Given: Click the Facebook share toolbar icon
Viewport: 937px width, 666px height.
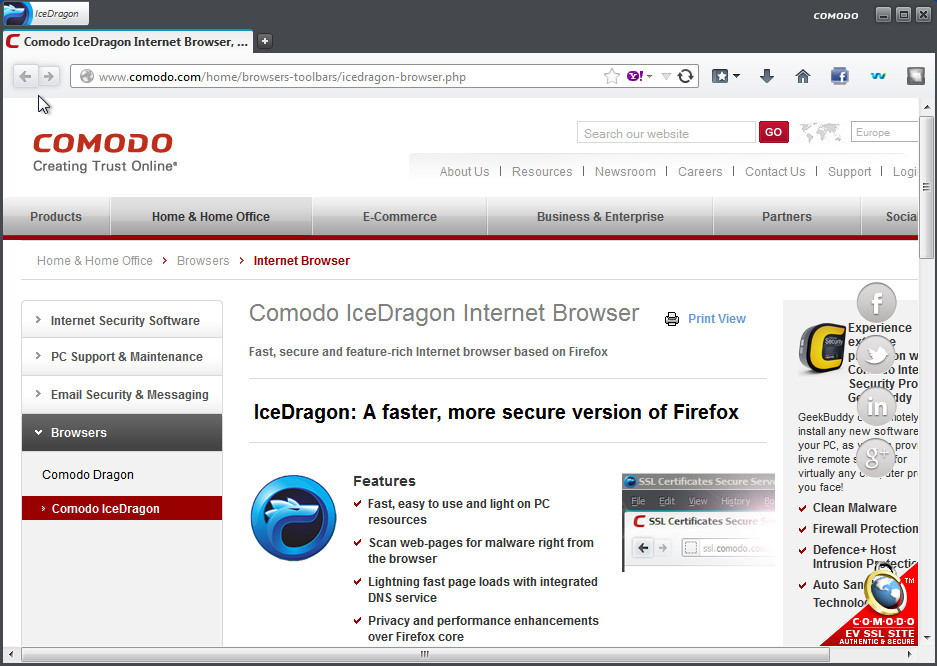Looking at the screenshot, I should click(840, 76).
